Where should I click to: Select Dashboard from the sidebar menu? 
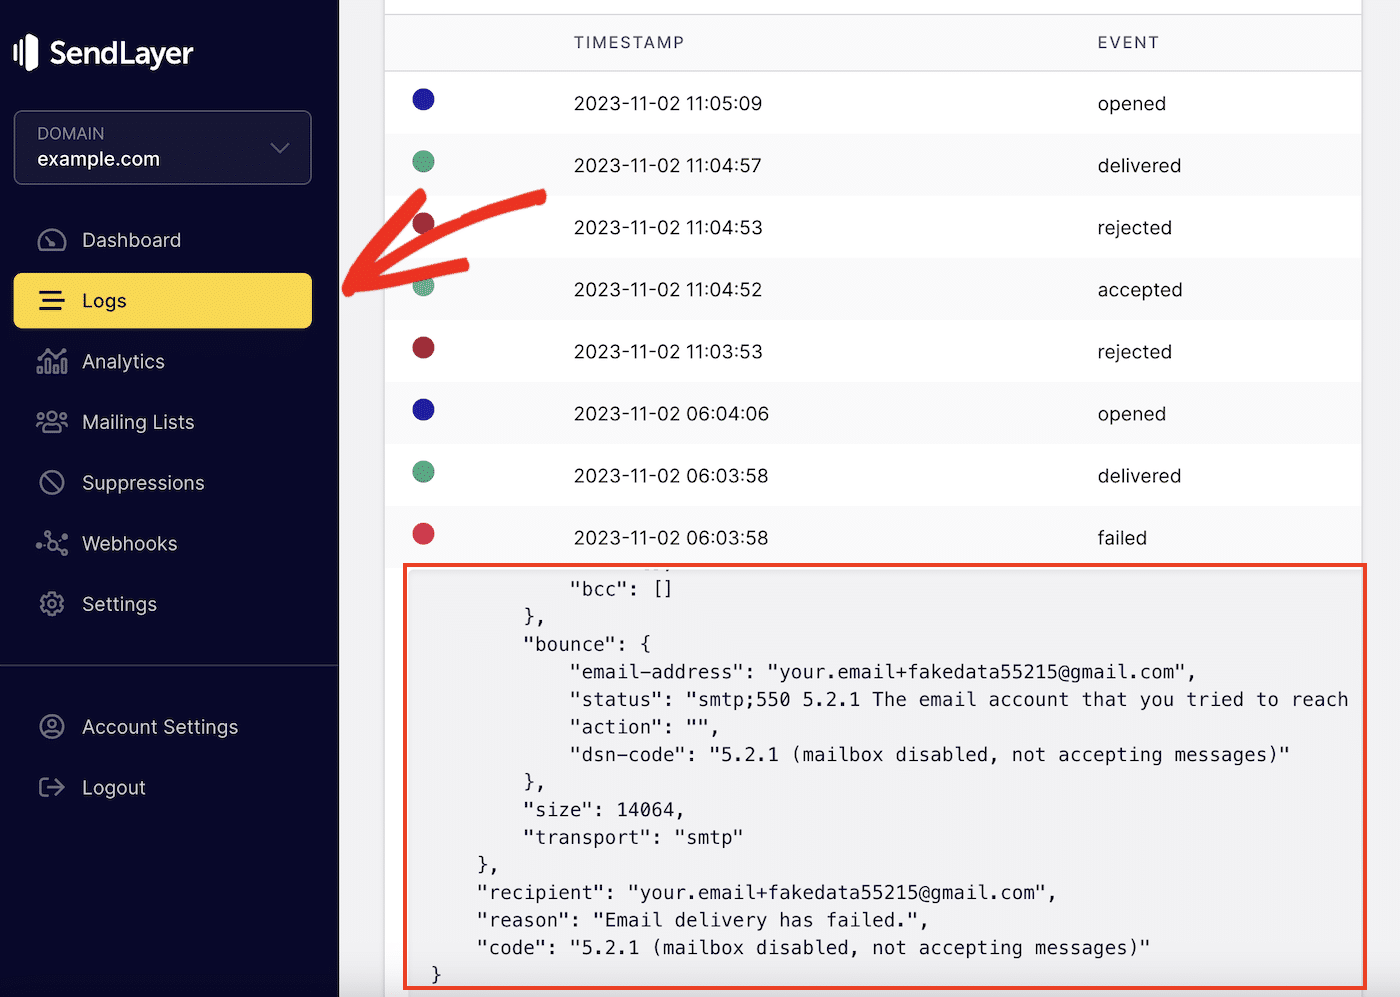(131, 240)
